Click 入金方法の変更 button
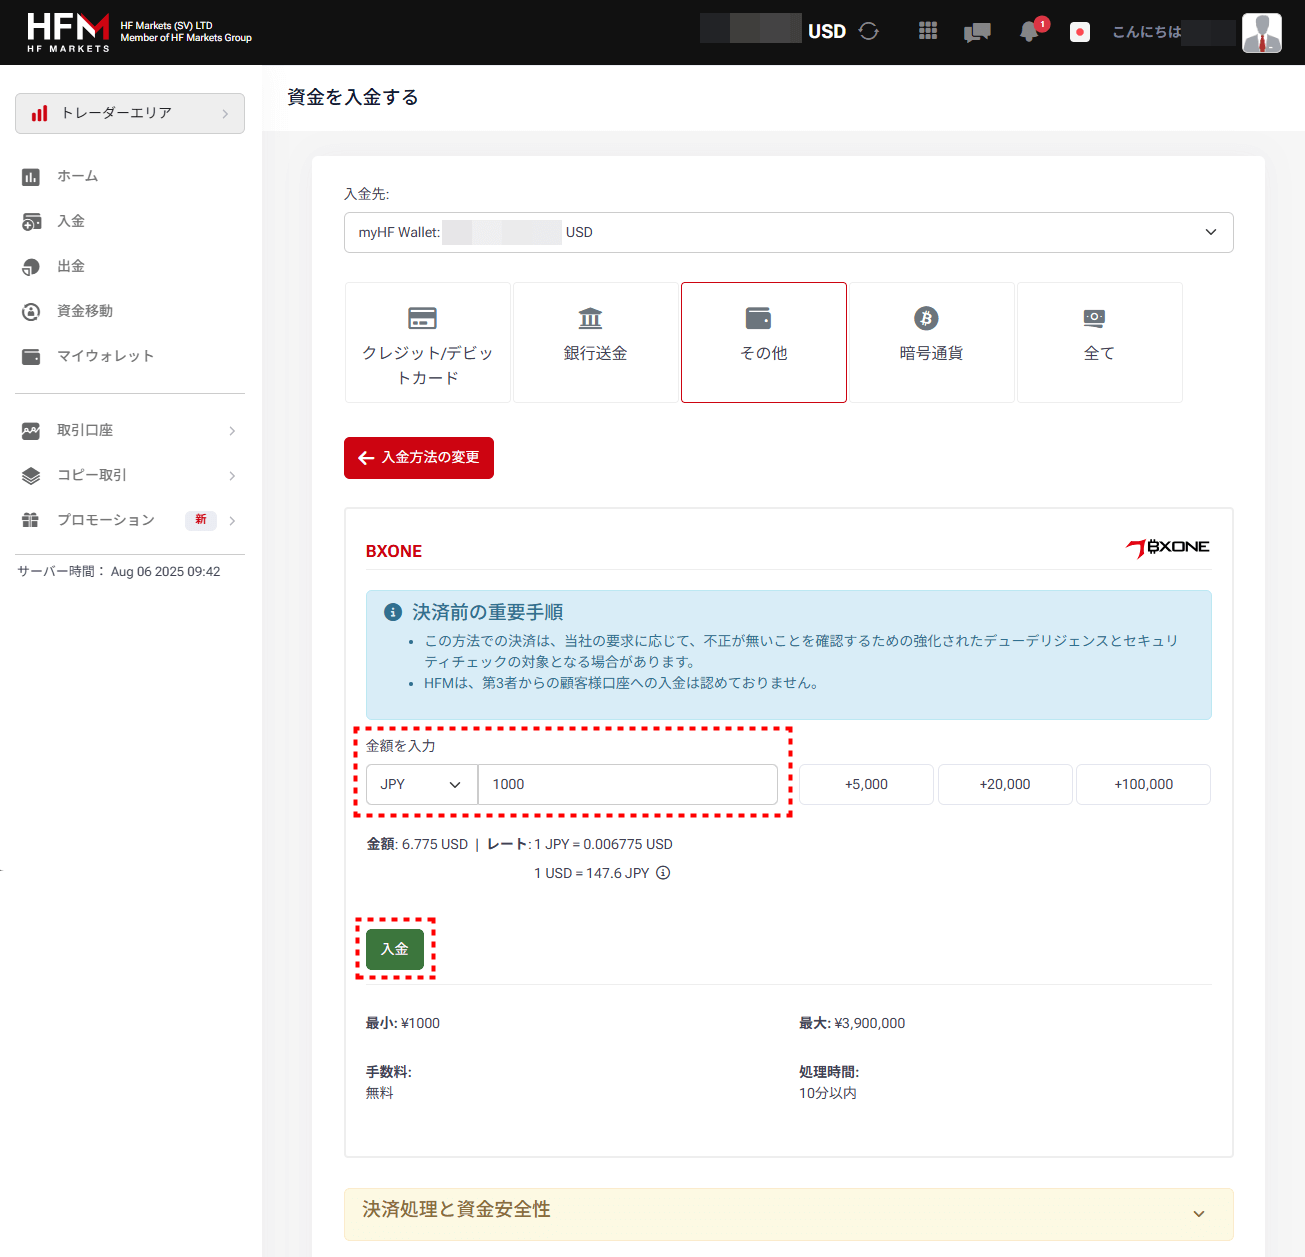 point(419,458)
